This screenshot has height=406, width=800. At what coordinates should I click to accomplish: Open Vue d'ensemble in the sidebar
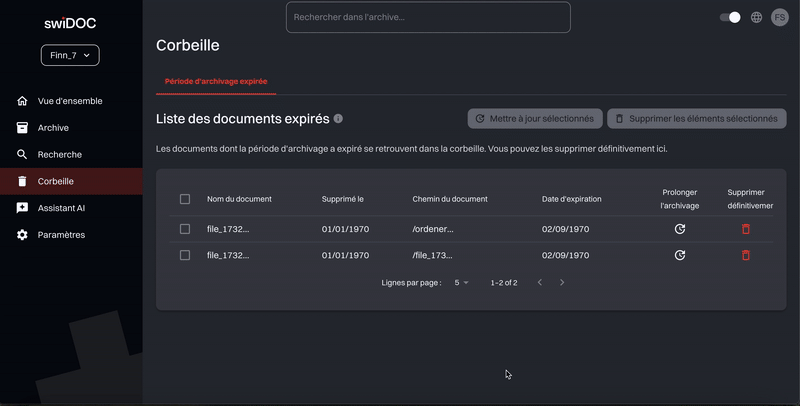tap(70, 101)
